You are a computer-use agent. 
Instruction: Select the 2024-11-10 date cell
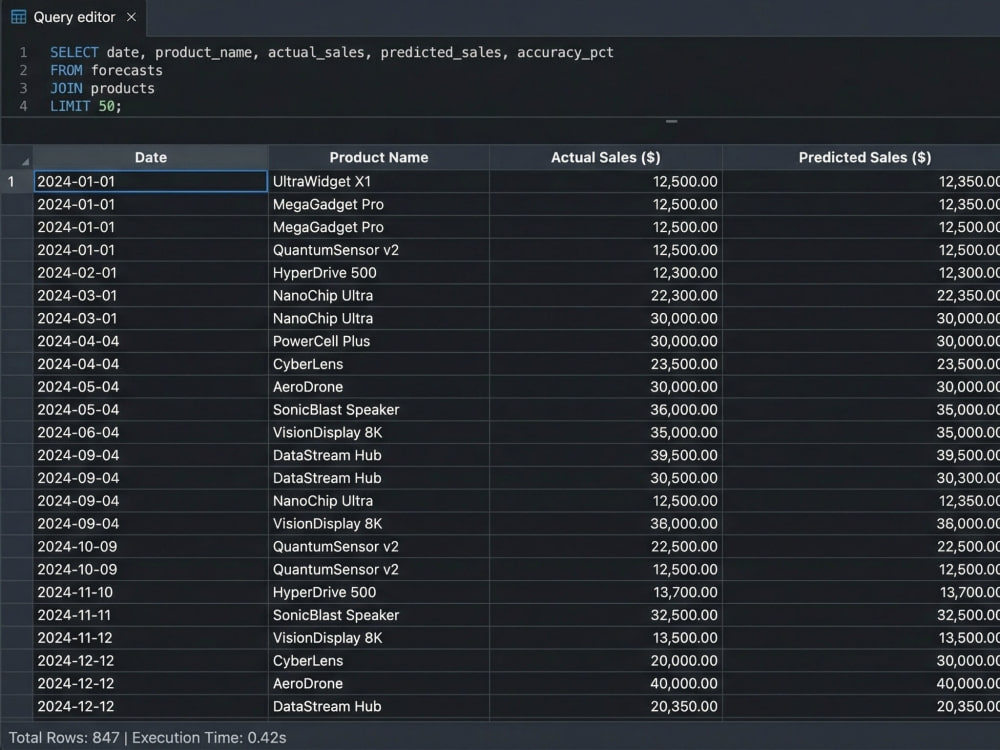(151, 592)
